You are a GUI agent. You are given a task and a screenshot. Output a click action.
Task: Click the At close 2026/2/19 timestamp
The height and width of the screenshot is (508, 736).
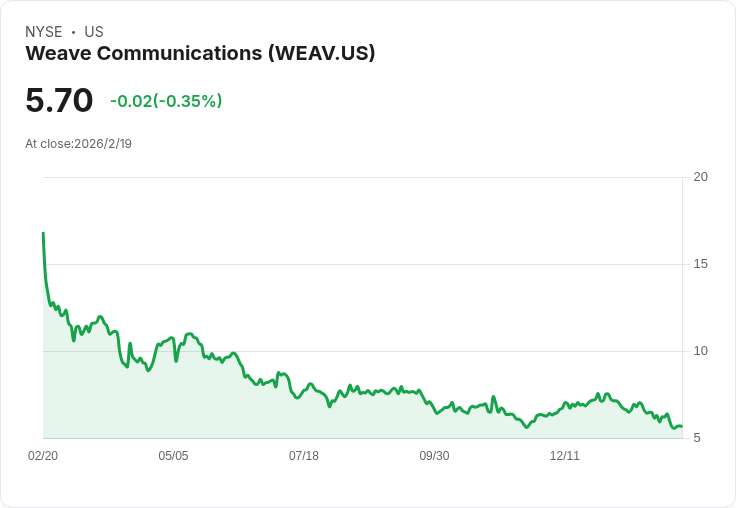pyautogui.click(x=78, y=143)
